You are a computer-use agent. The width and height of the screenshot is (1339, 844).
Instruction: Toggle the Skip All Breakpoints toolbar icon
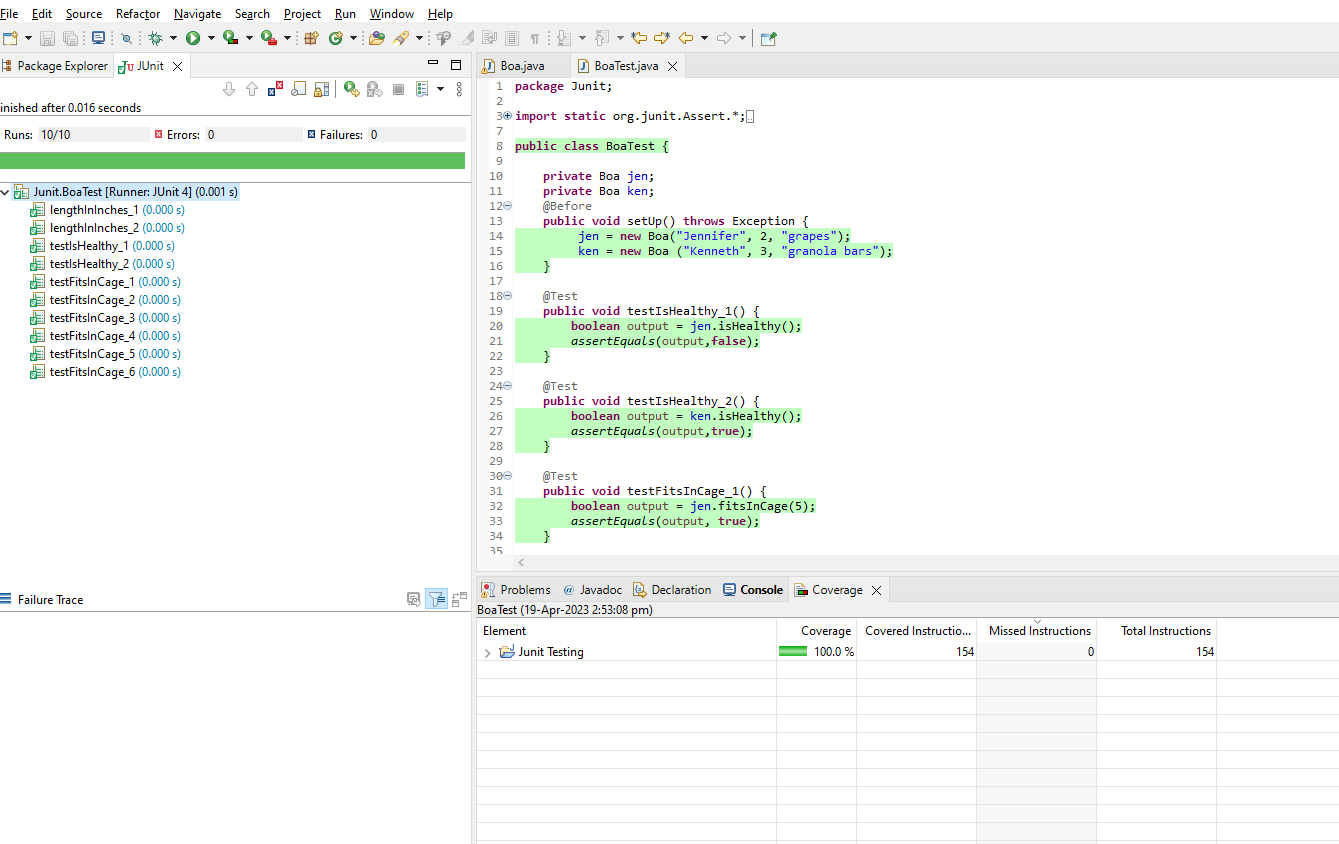(x=126, y=38)
